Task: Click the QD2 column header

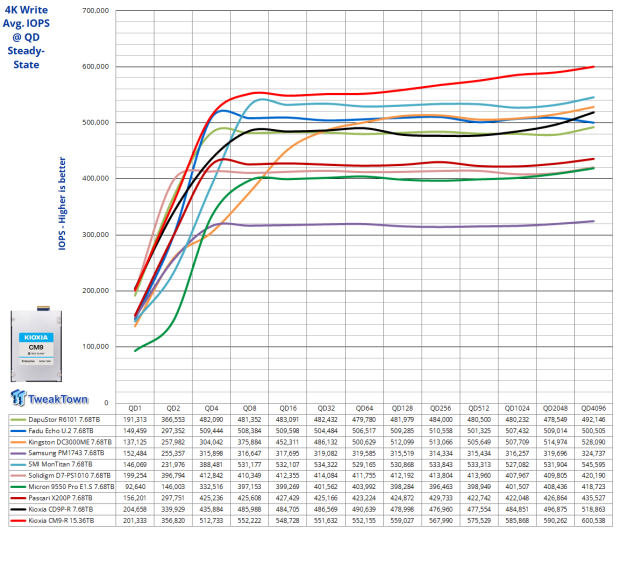Action: point(173,409)
